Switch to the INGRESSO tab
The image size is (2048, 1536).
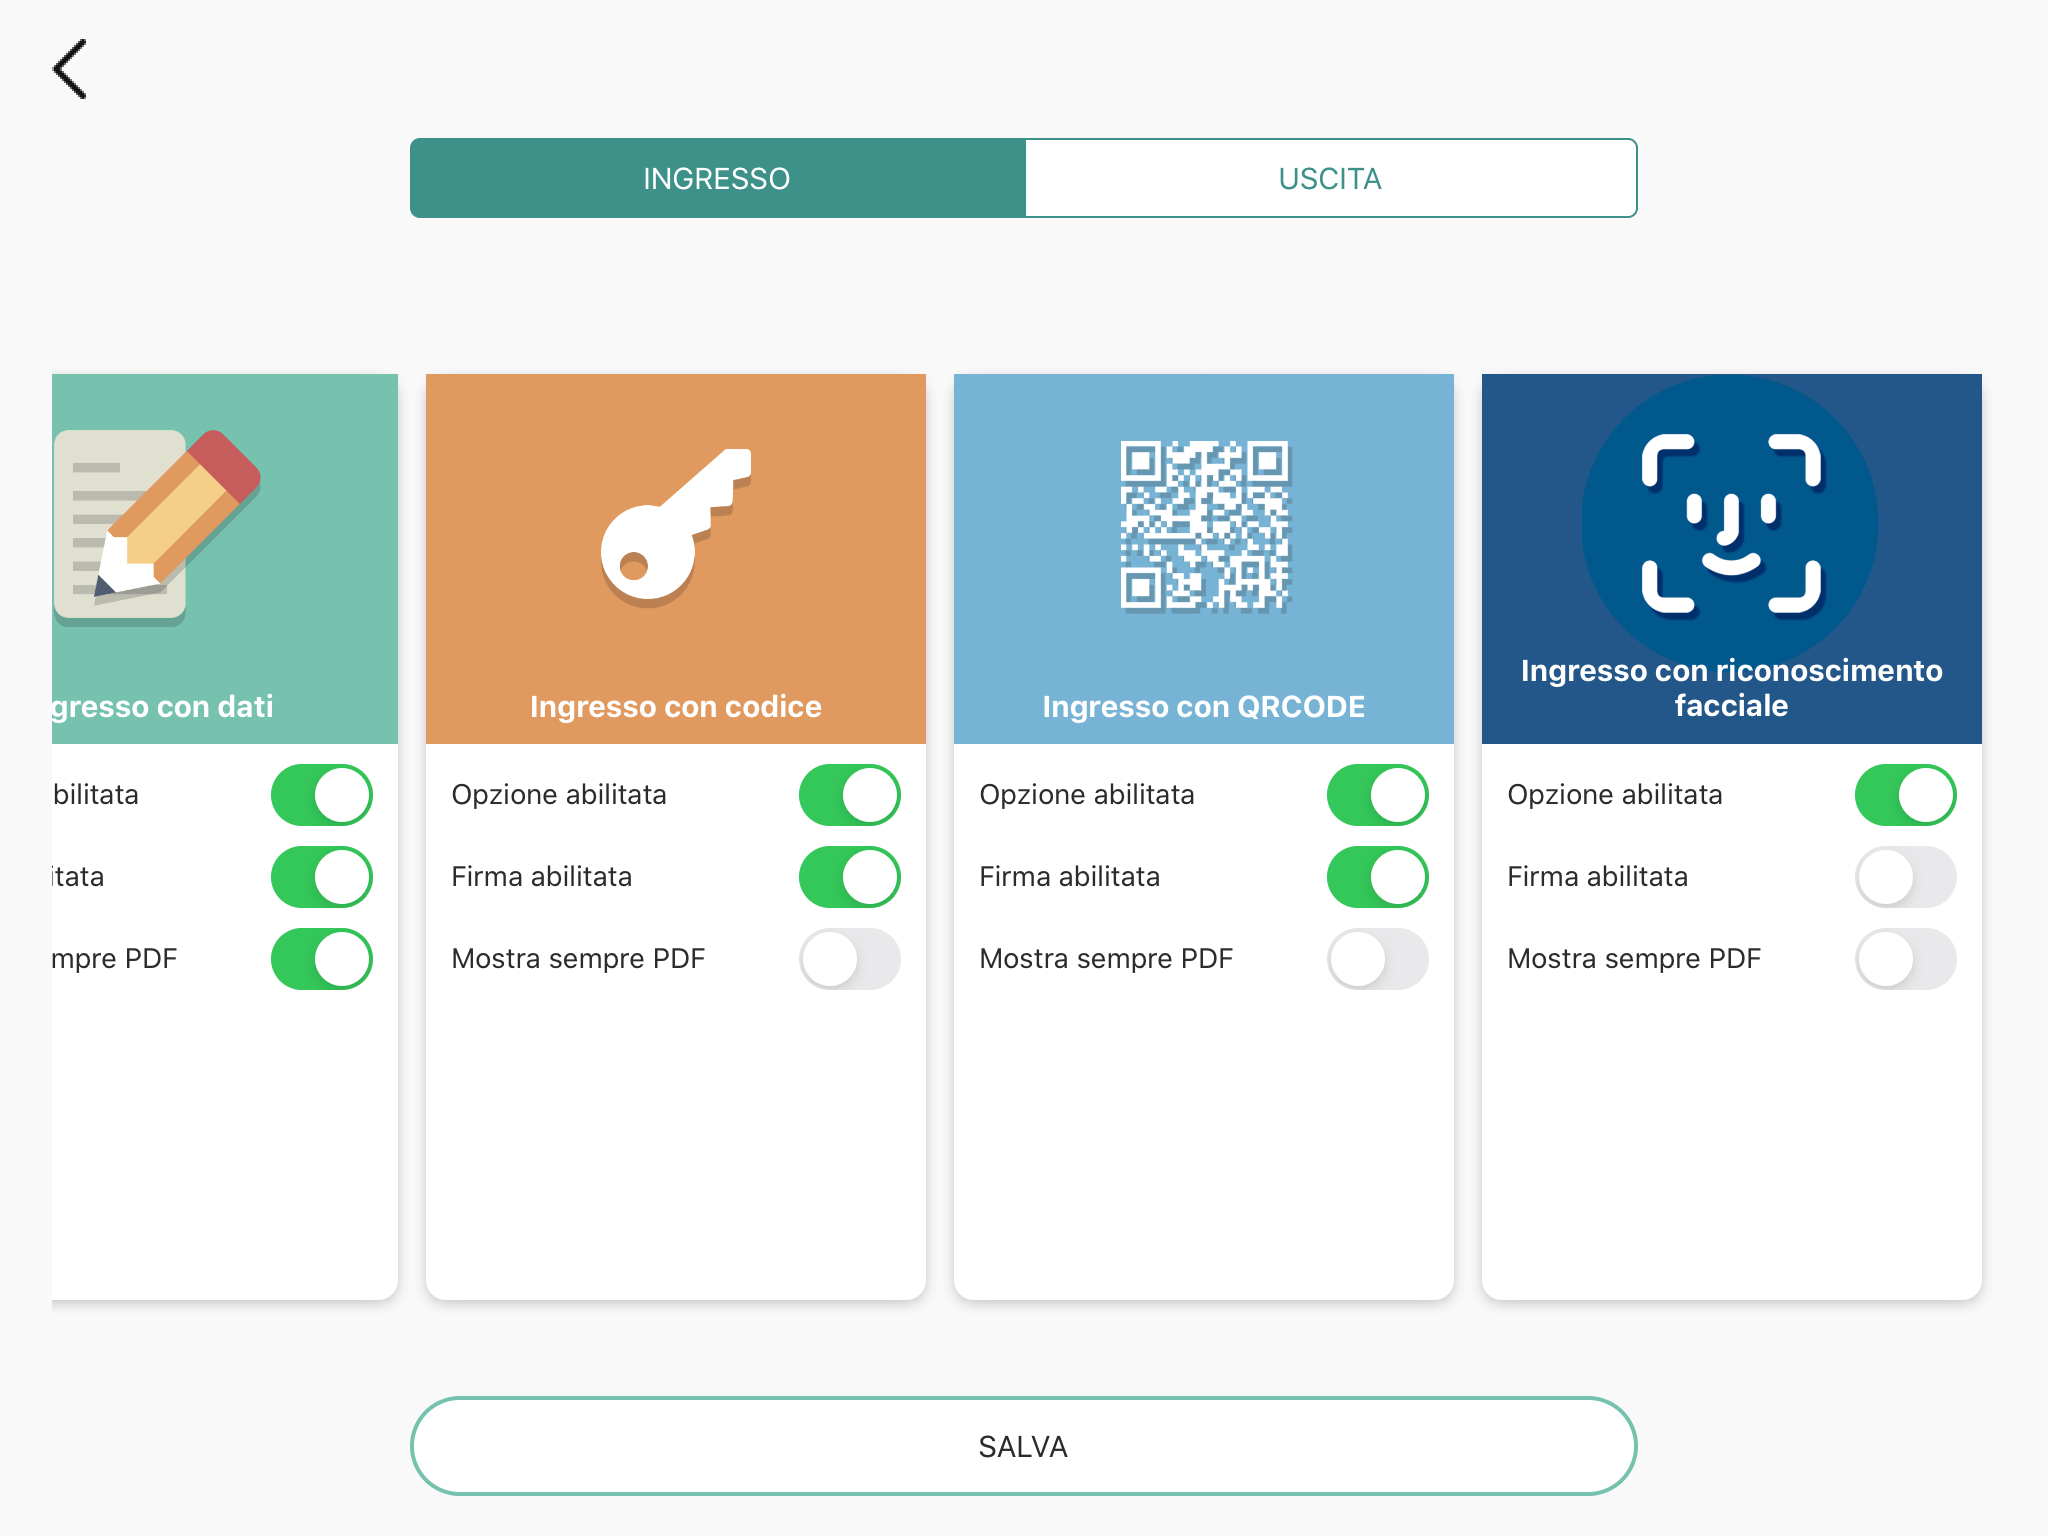(x=717, y=178)
